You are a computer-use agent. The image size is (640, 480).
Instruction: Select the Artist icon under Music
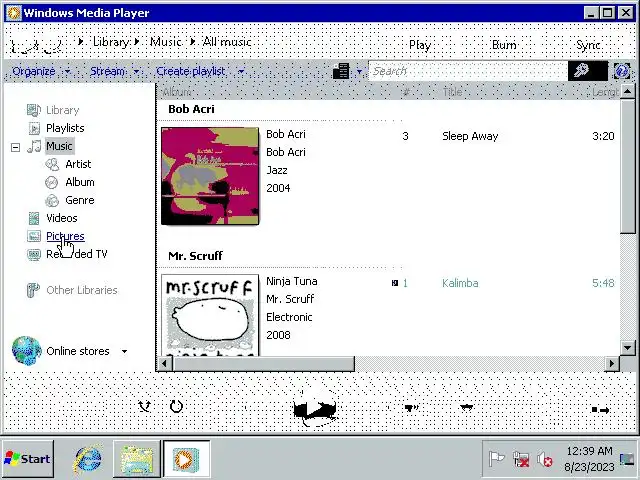coord(52,164)
